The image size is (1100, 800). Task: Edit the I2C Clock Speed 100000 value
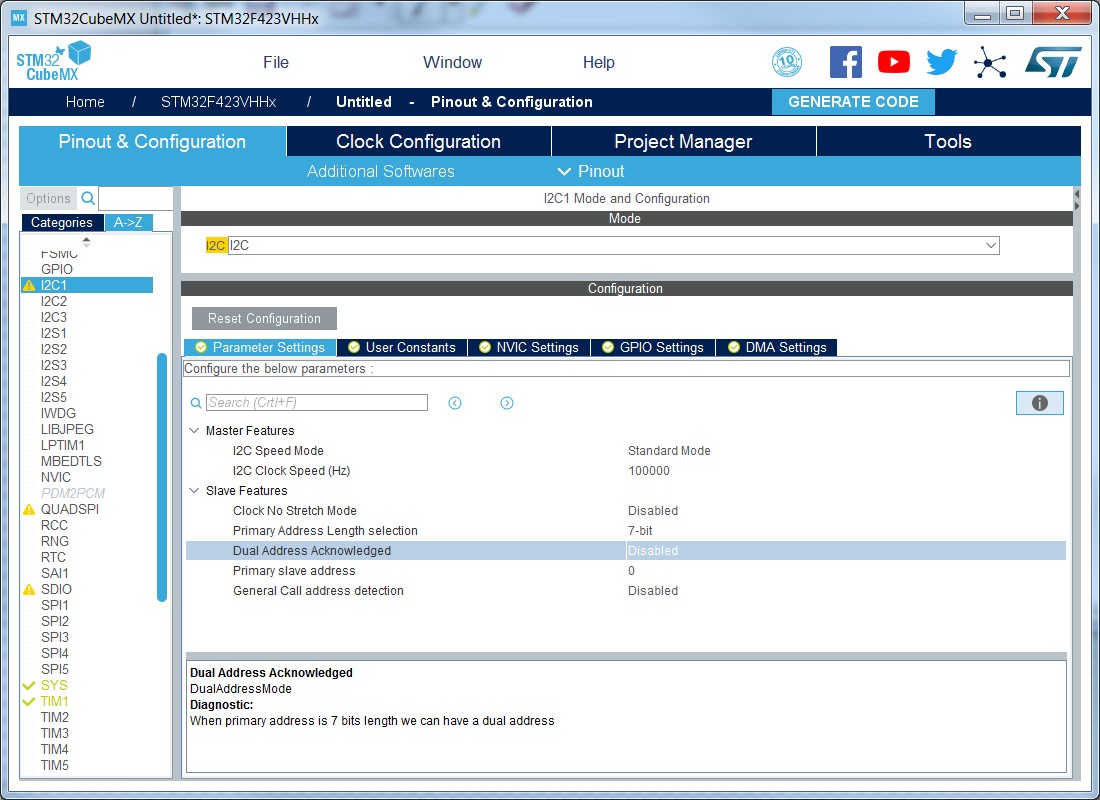pos(649,471)
